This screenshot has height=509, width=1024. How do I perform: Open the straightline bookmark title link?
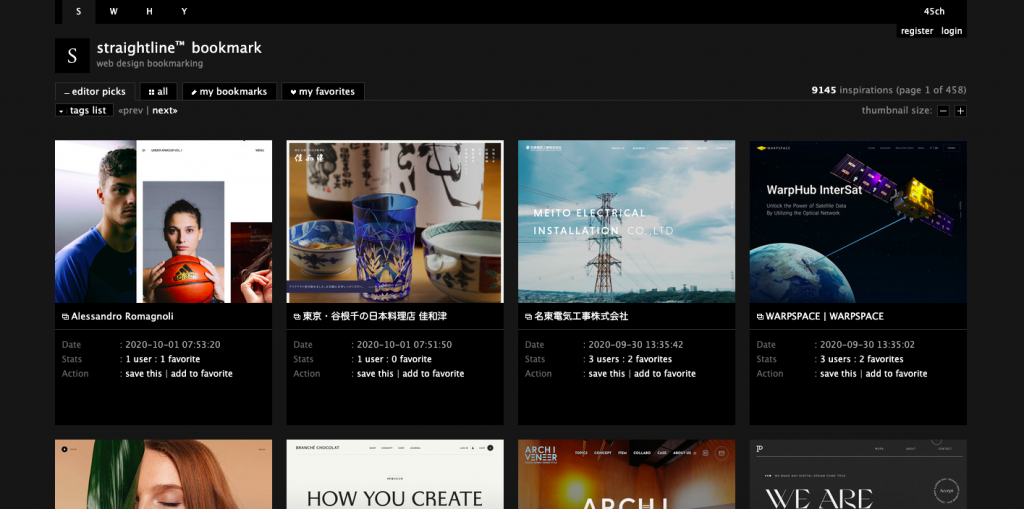(179, 48)
